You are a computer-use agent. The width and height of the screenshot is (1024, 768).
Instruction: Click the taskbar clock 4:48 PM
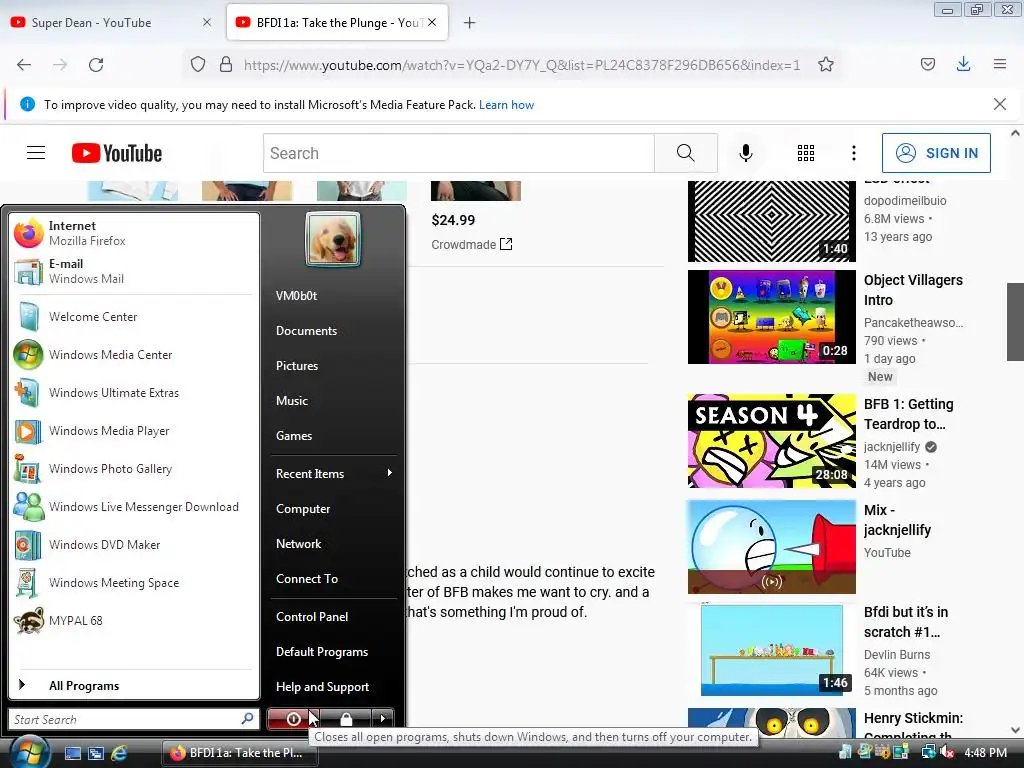point(985,753)
